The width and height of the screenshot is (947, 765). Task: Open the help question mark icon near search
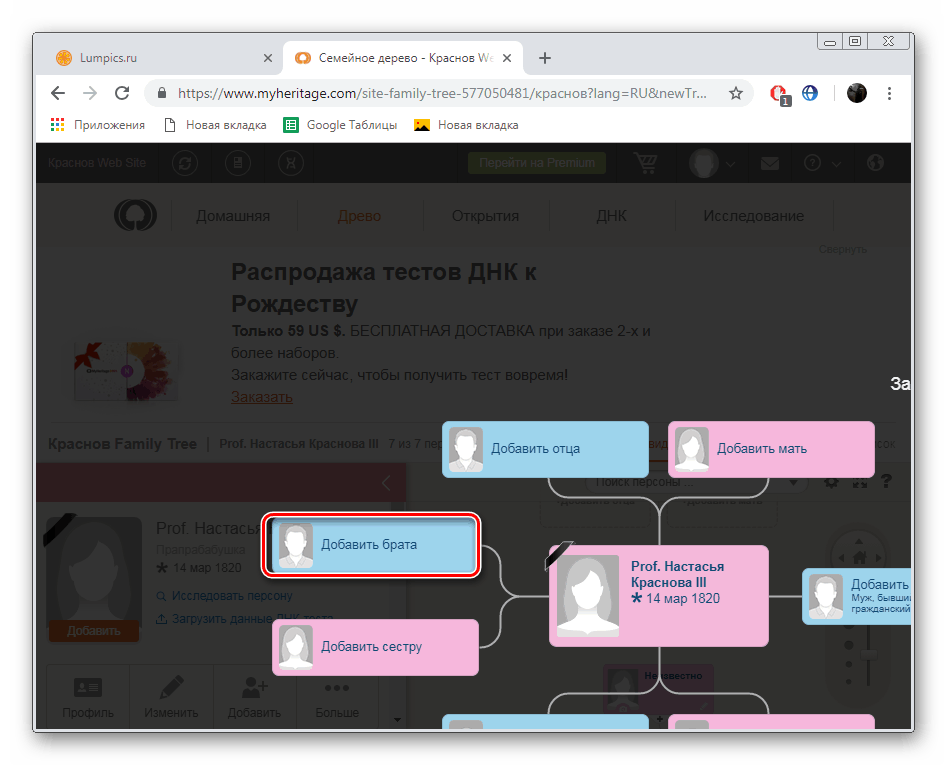[885, 481]
